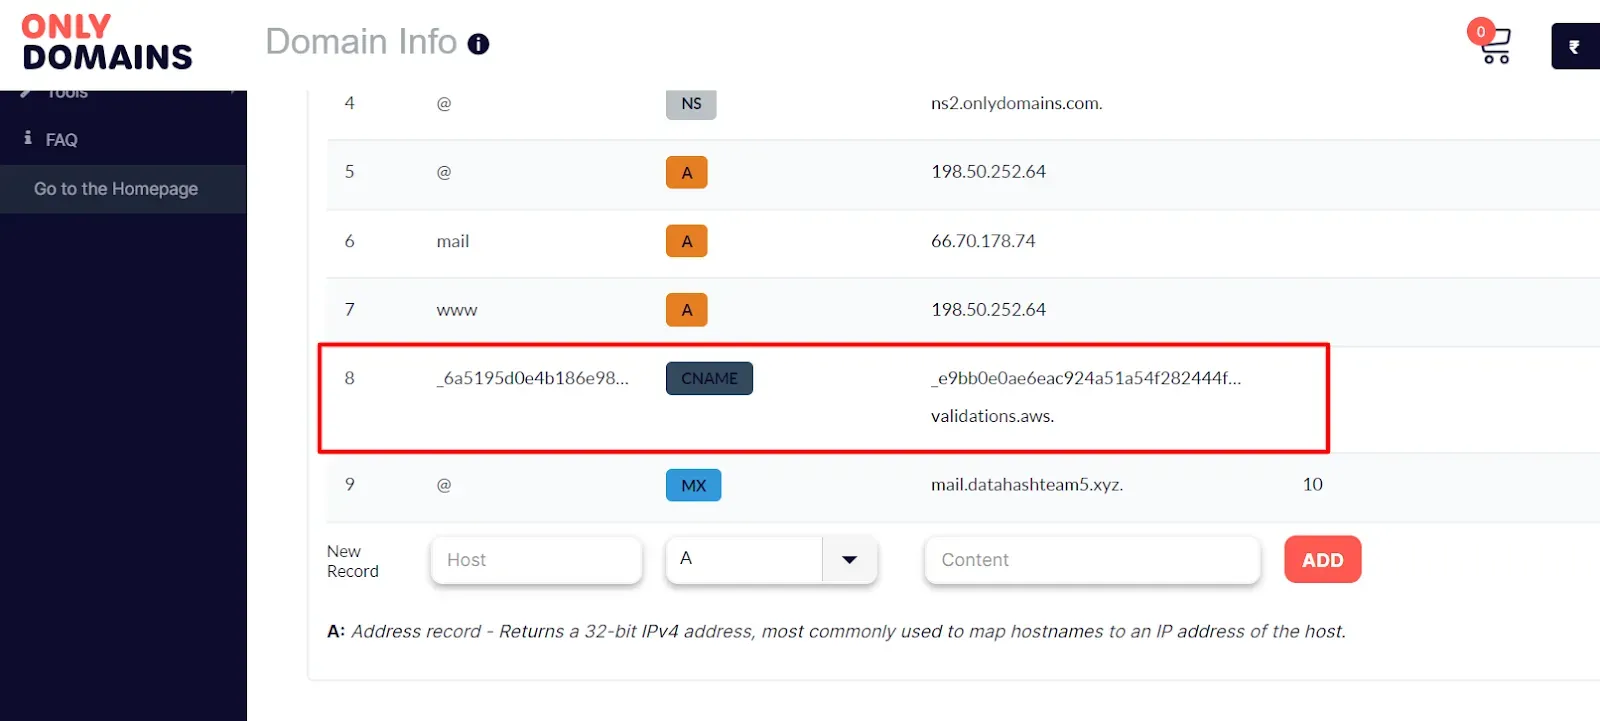The image size is (1600, 721).
Task: Open the shopping cart icon
Action: (x=1496, y=47)
